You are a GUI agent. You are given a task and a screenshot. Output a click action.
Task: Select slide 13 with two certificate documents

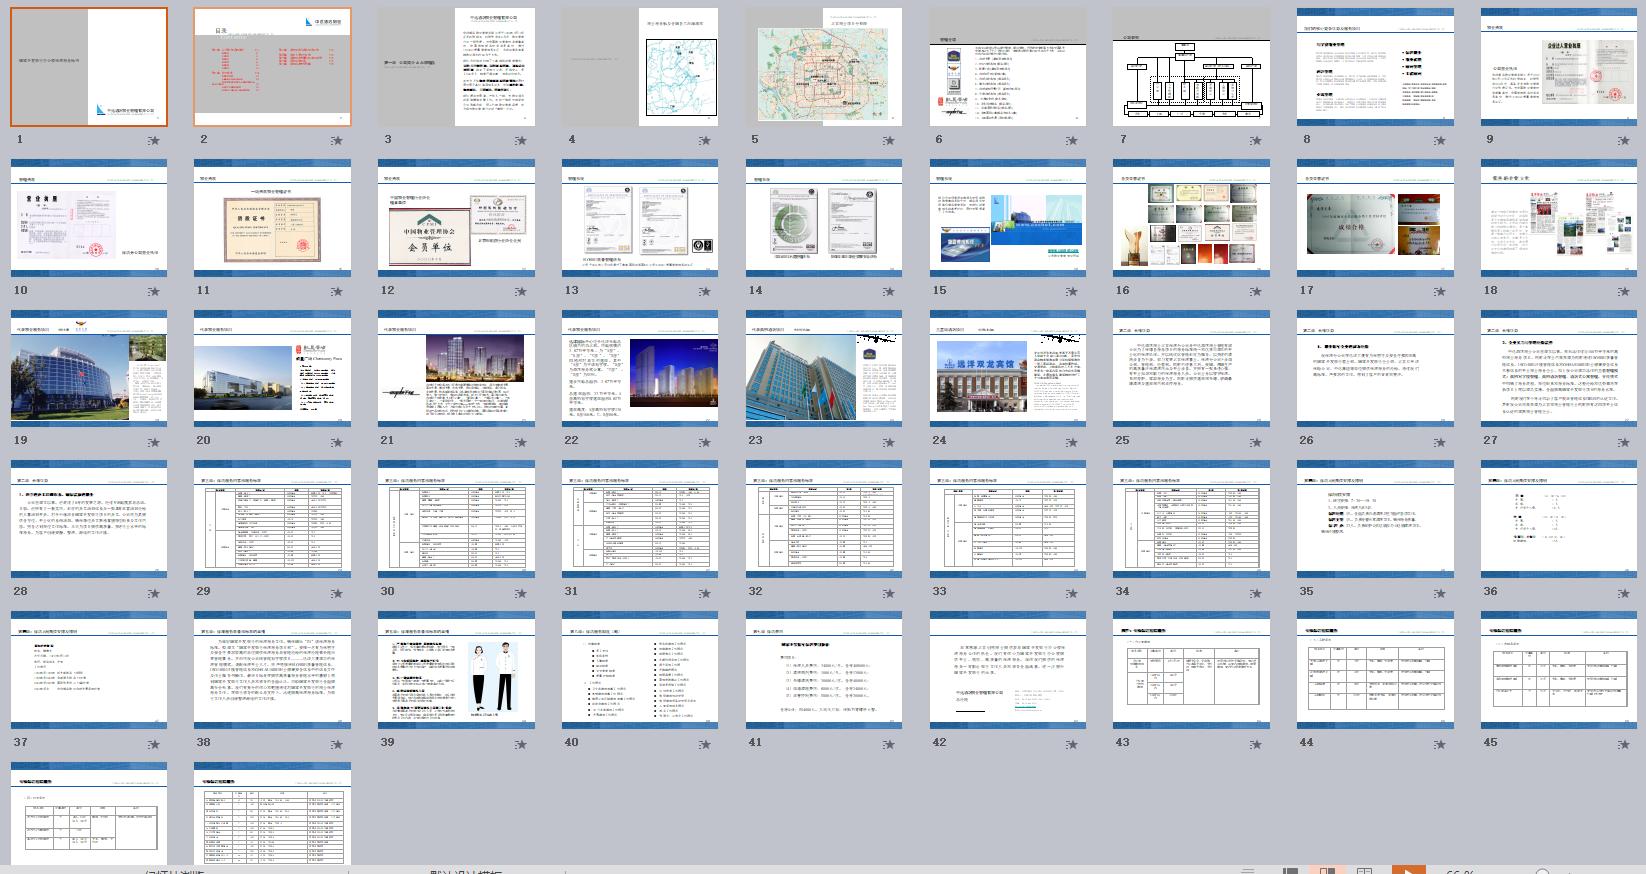tap(640, 218)
